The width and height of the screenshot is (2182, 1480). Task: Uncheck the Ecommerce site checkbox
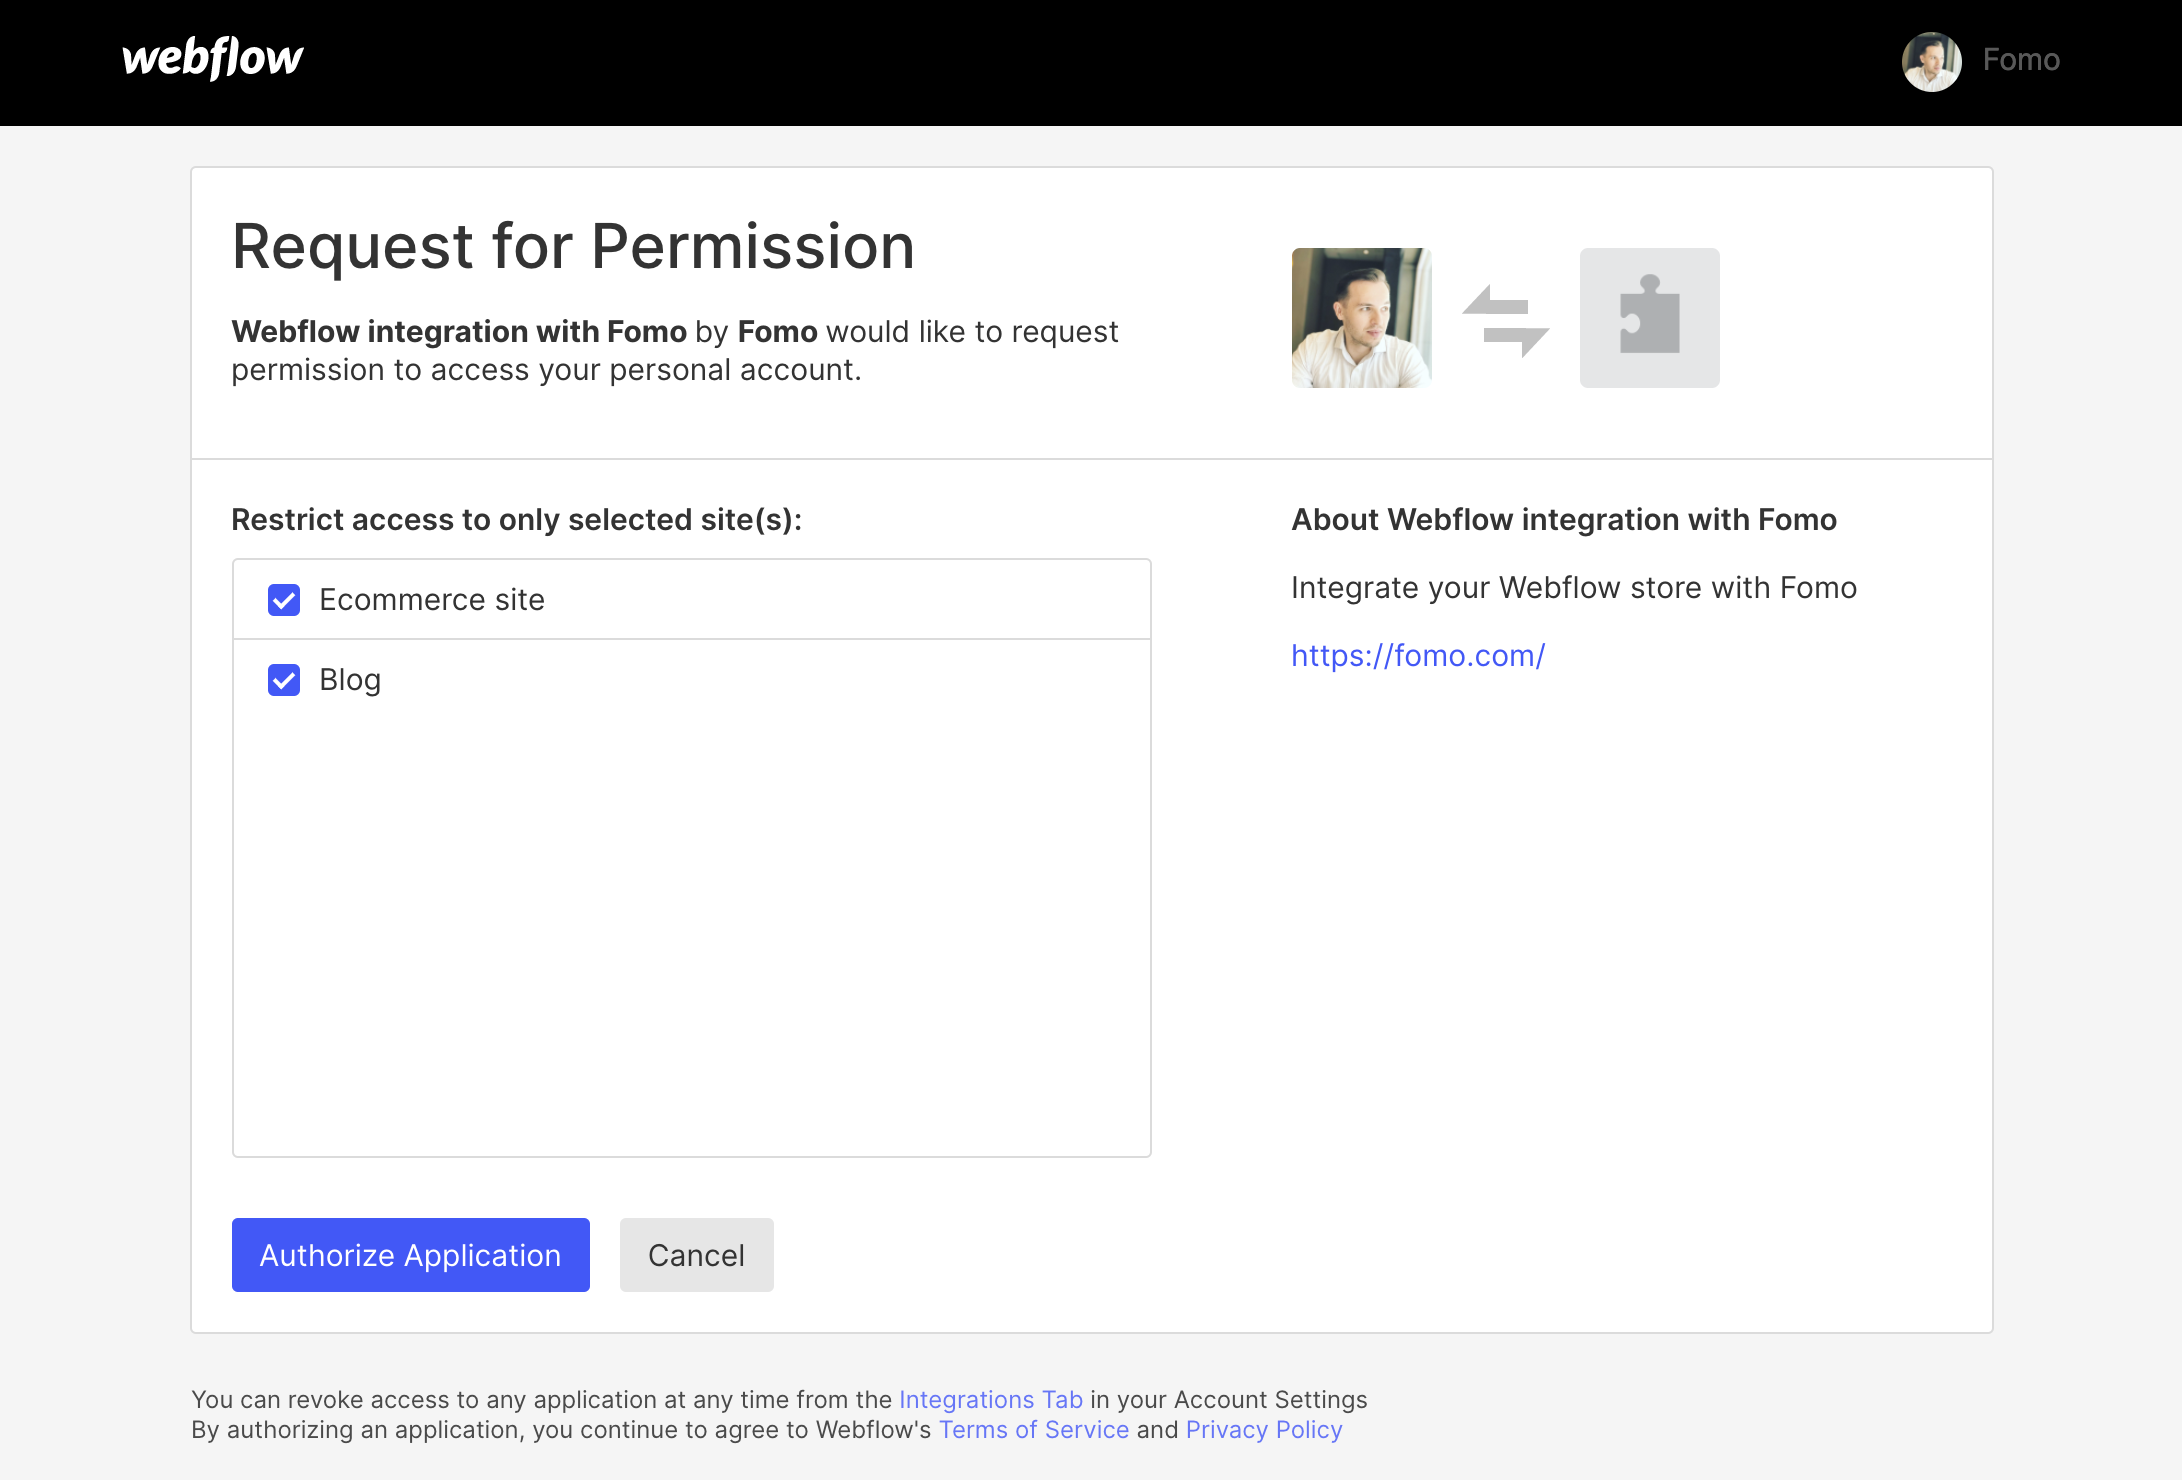(x=284, y=600)
